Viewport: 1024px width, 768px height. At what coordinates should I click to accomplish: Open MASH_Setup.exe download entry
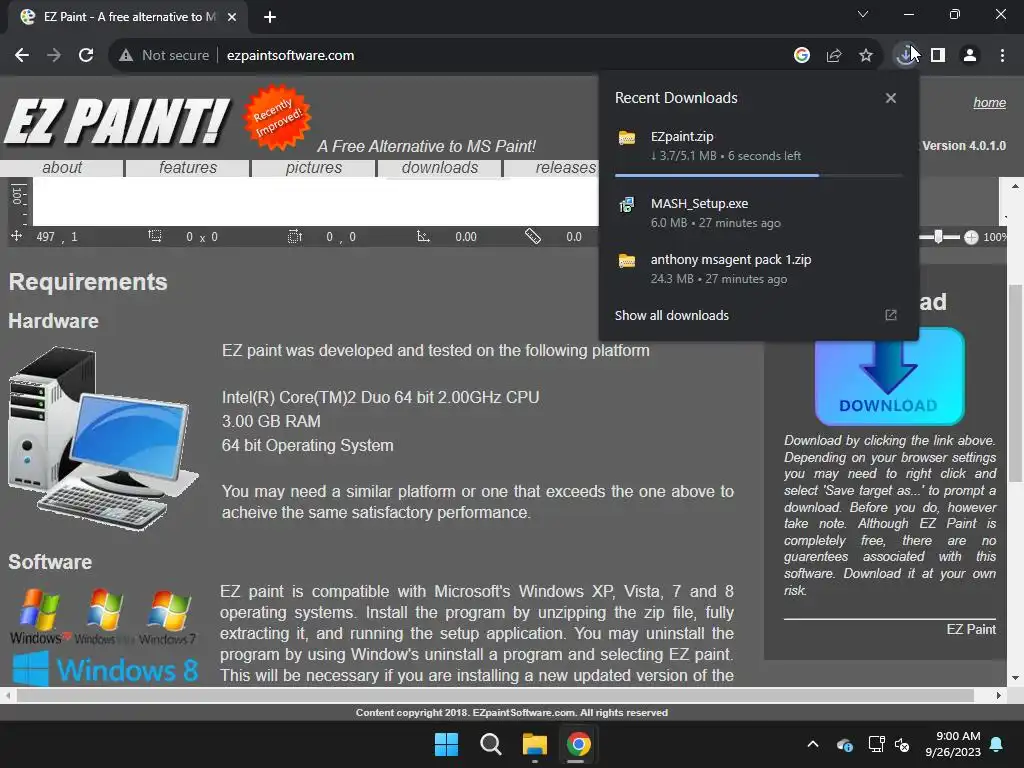click(758, 213)
